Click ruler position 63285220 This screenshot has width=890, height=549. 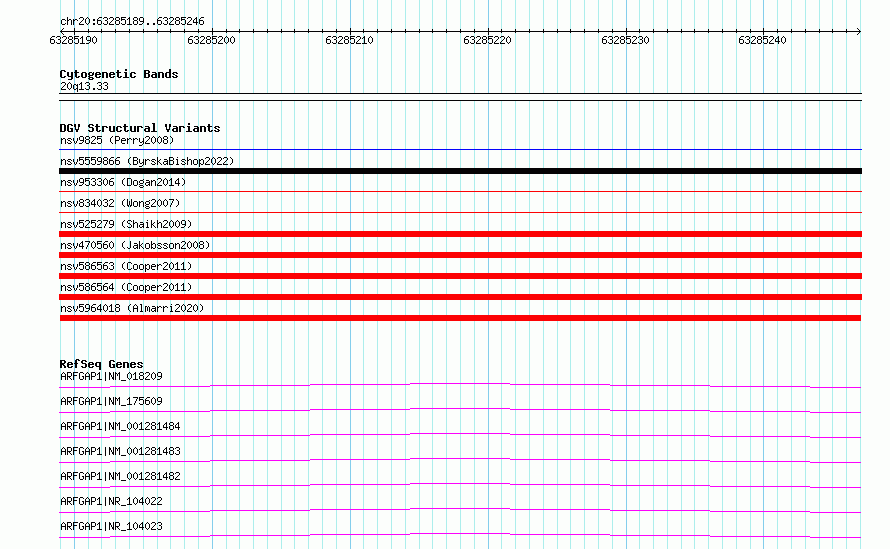click(487, 40)
